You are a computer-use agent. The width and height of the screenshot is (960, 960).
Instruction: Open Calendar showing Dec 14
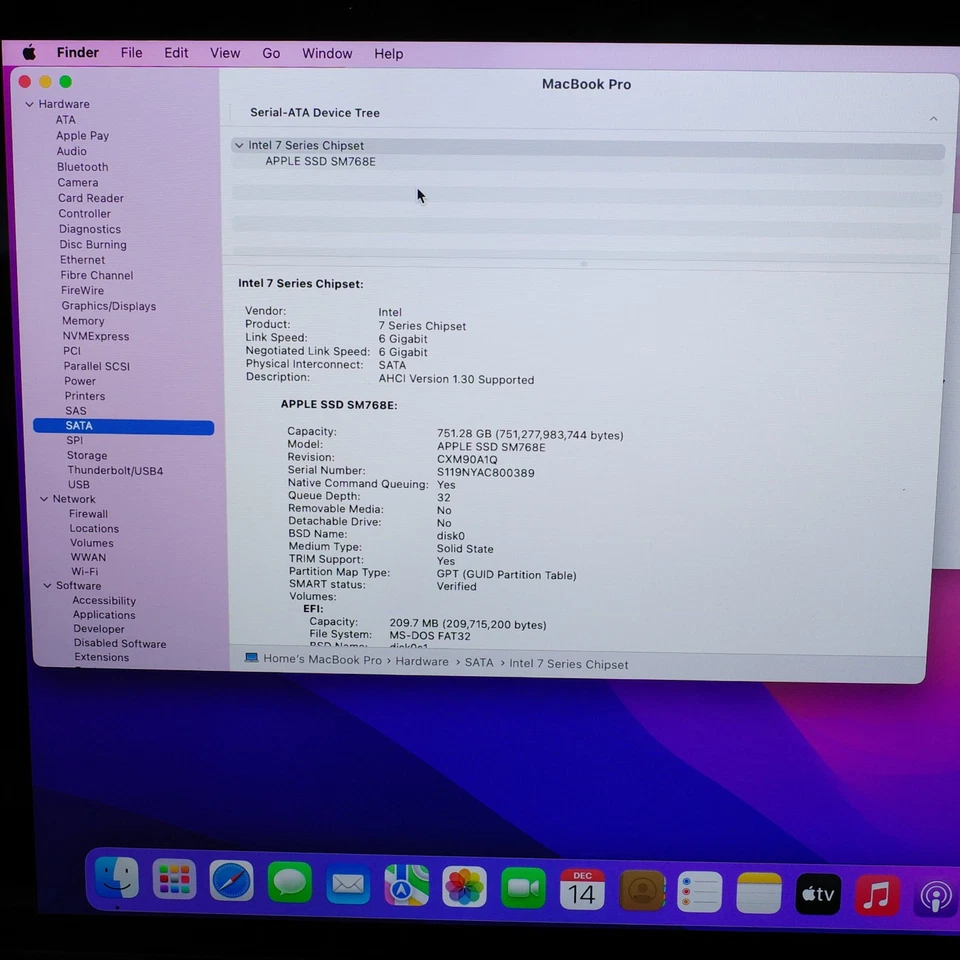581,888
